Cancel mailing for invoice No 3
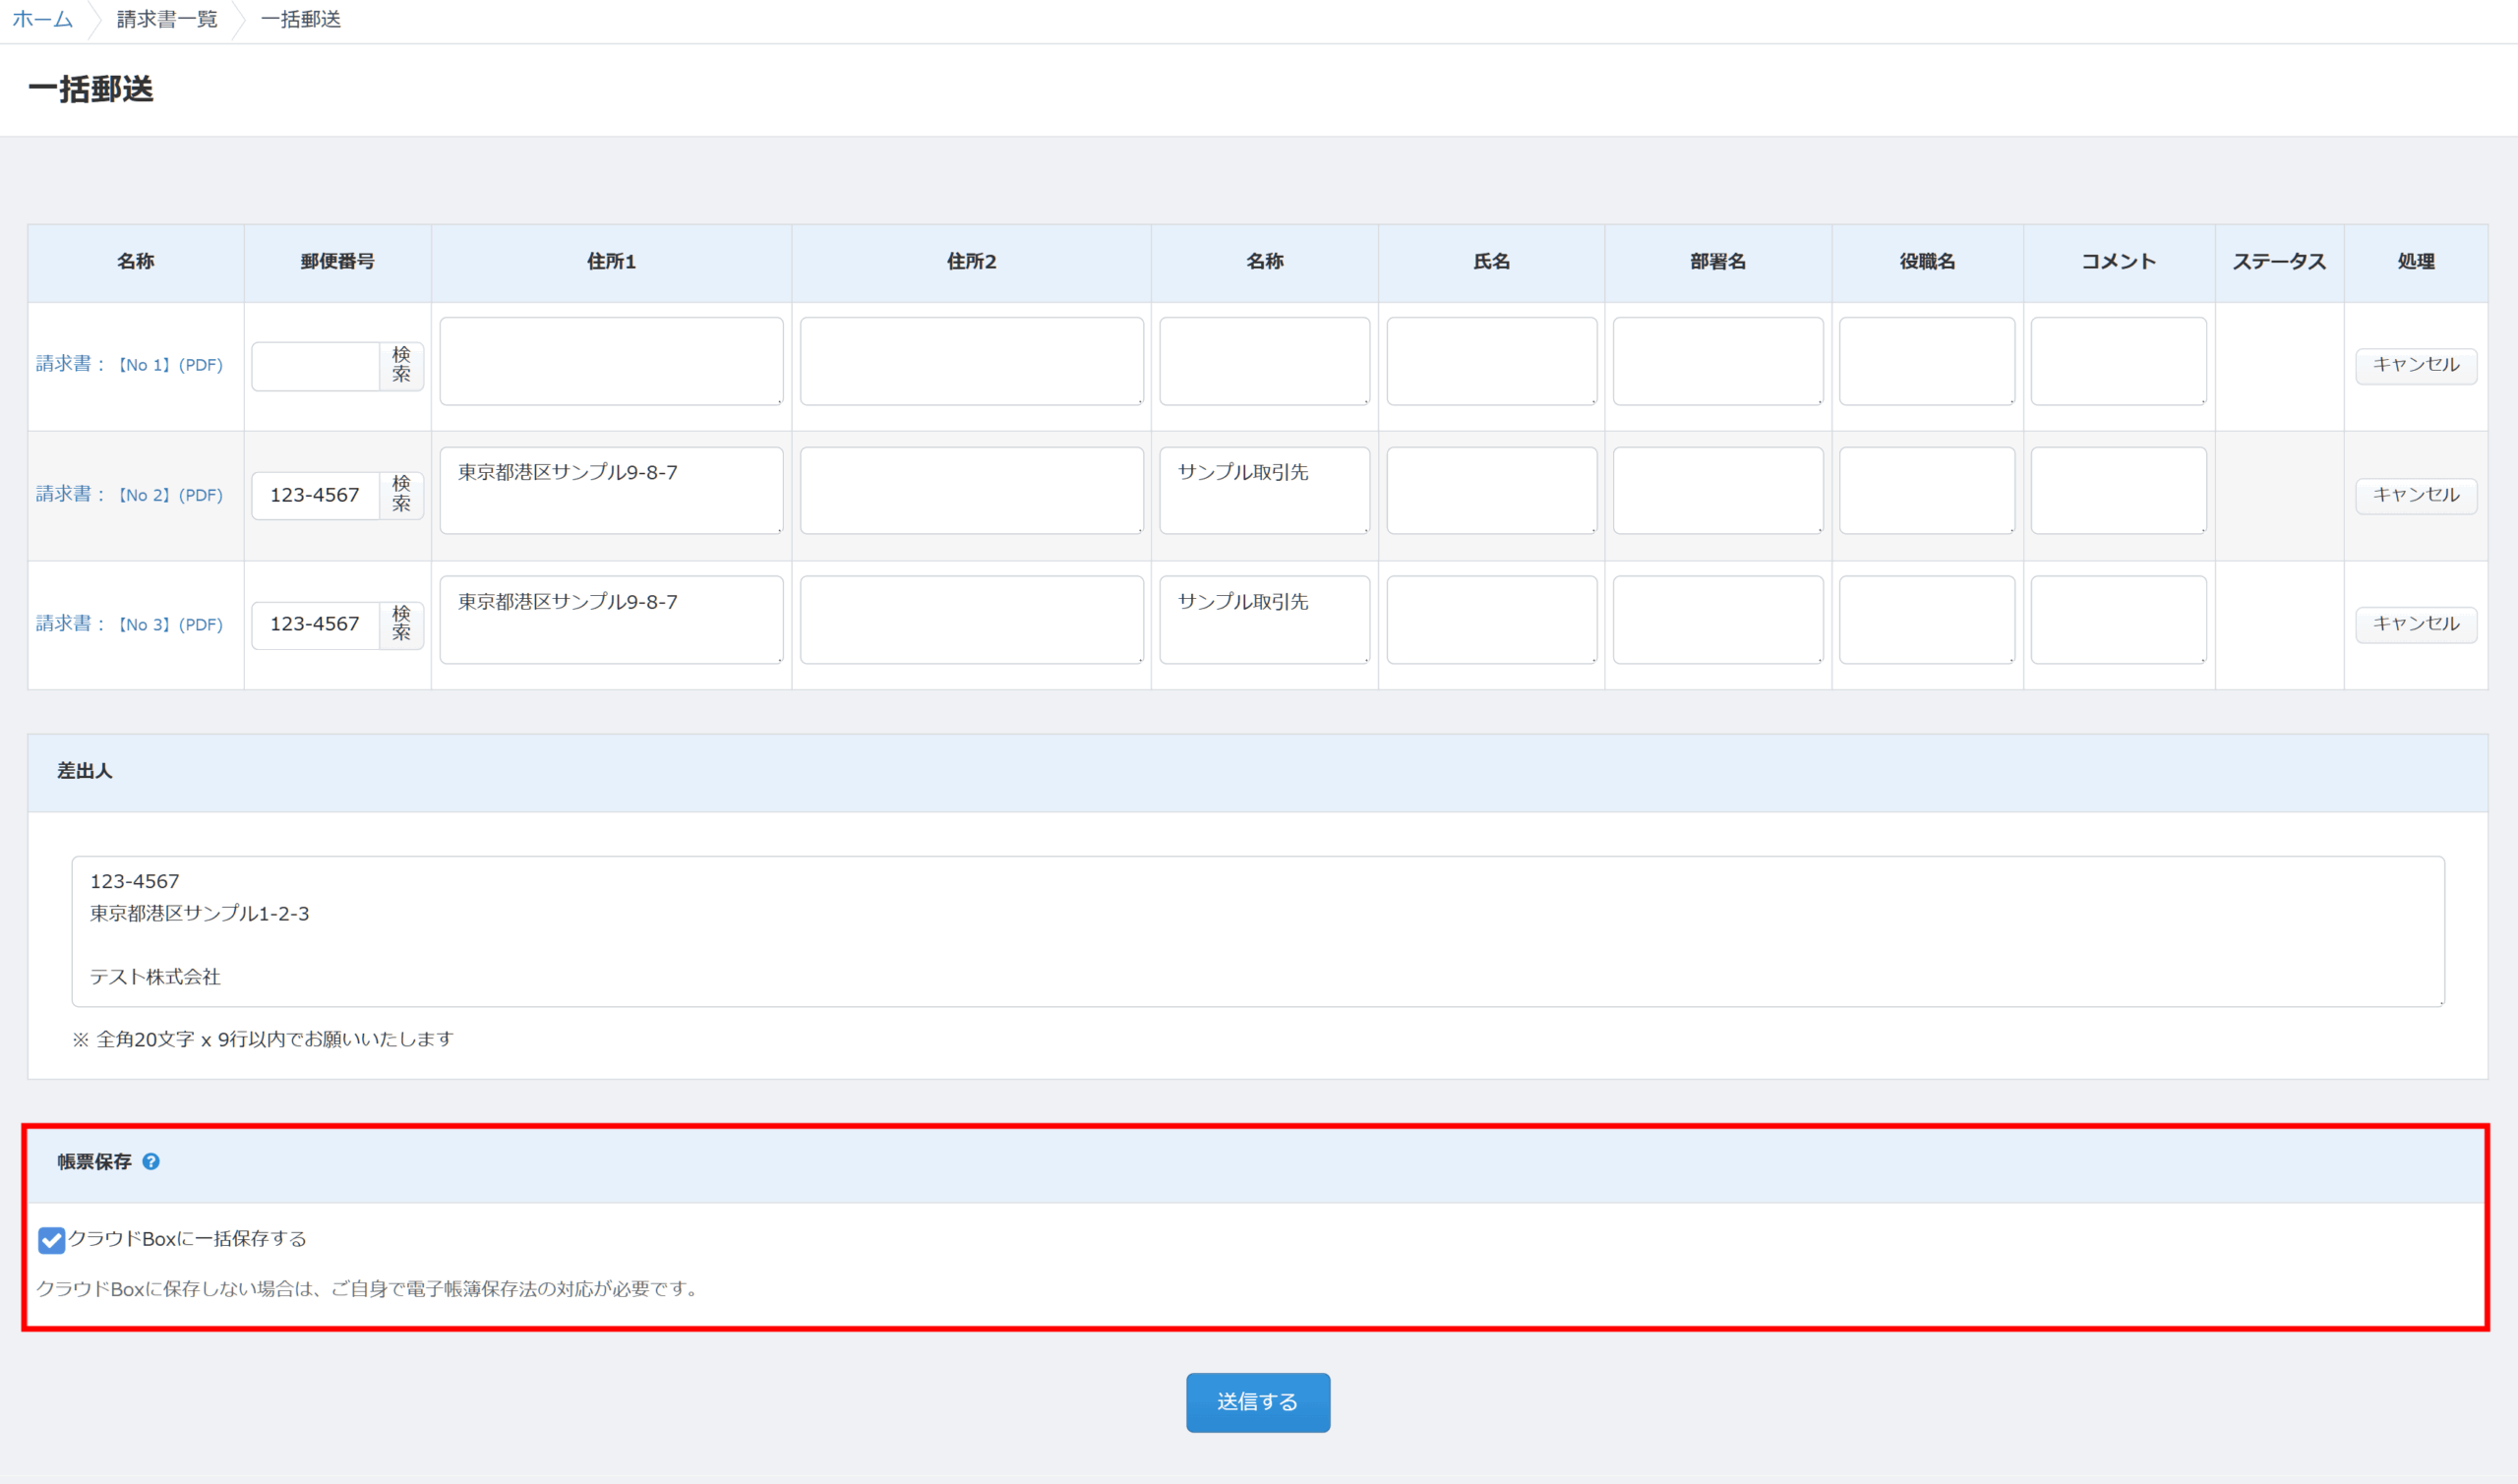 [x=2415, y=624]
